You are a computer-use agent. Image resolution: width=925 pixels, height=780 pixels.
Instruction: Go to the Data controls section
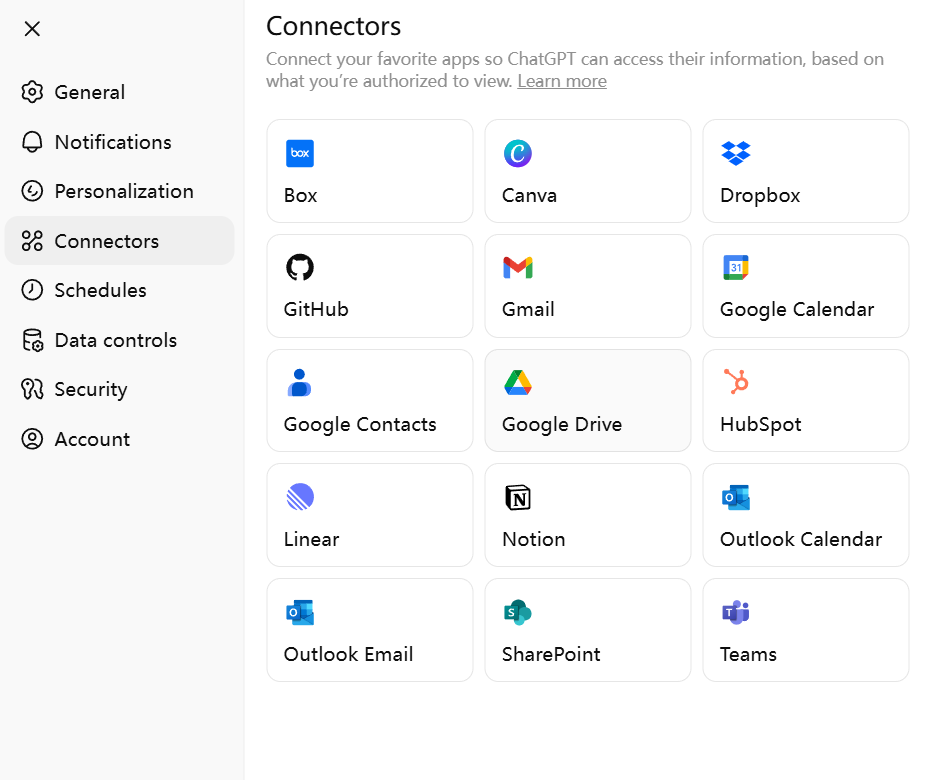click(115, 340)
